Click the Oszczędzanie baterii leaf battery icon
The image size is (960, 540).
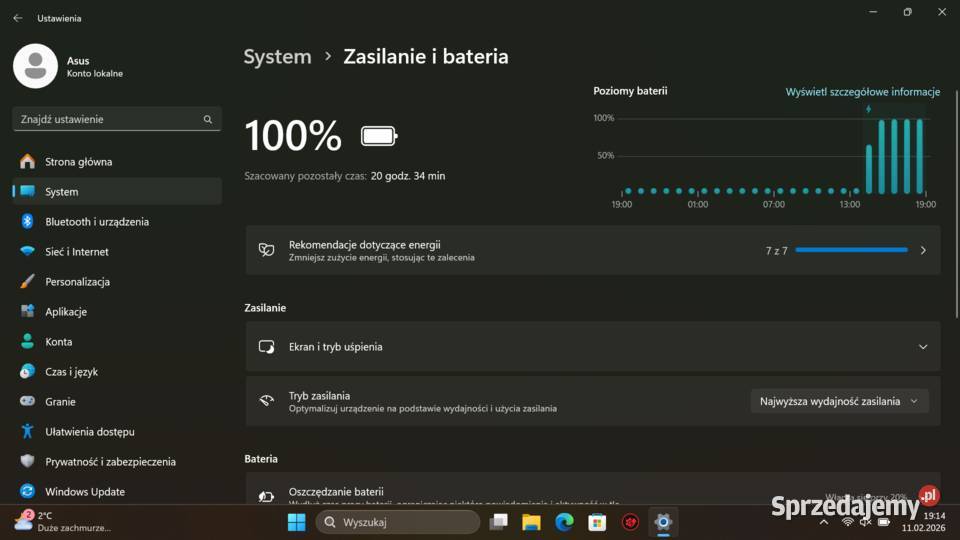tap(266, 496)
